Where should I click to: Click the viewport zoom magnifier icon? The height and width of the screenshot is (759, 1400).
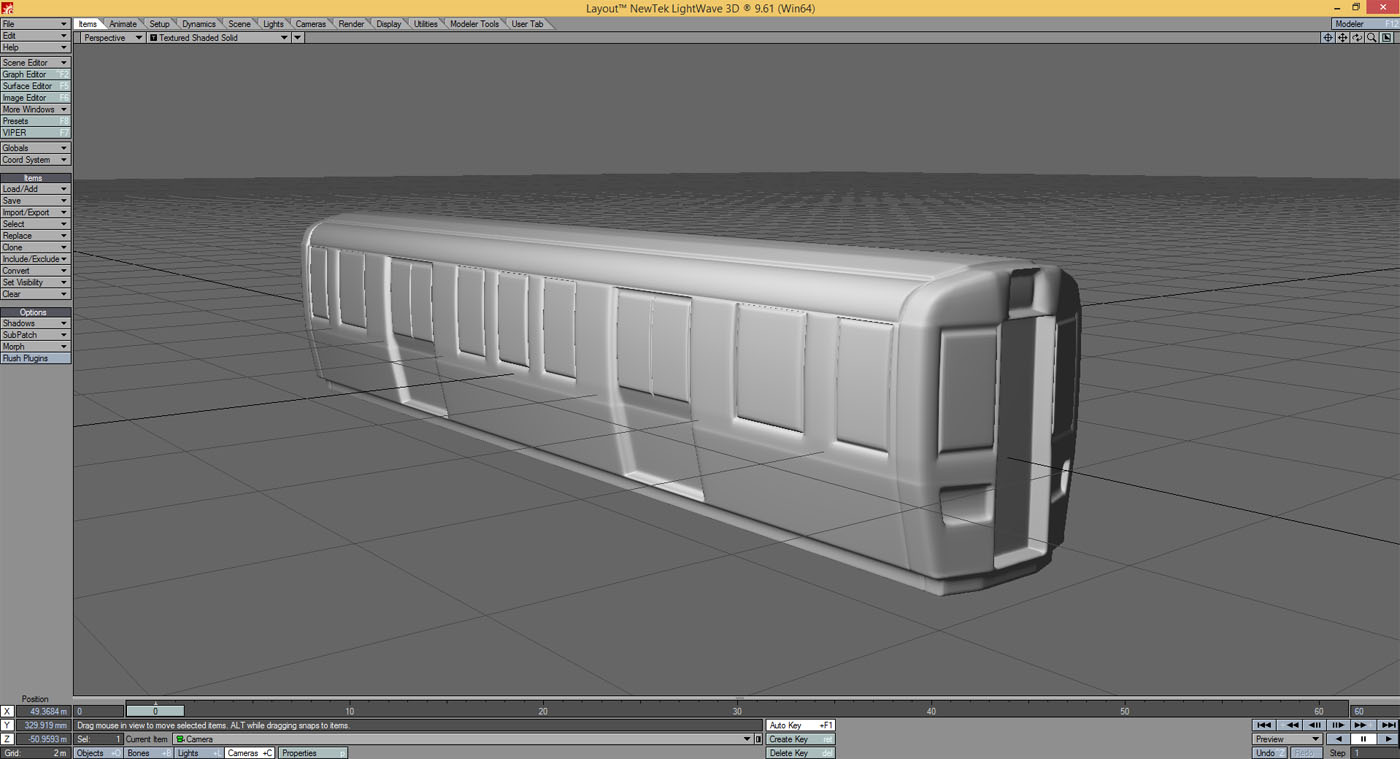[1372, 38]
